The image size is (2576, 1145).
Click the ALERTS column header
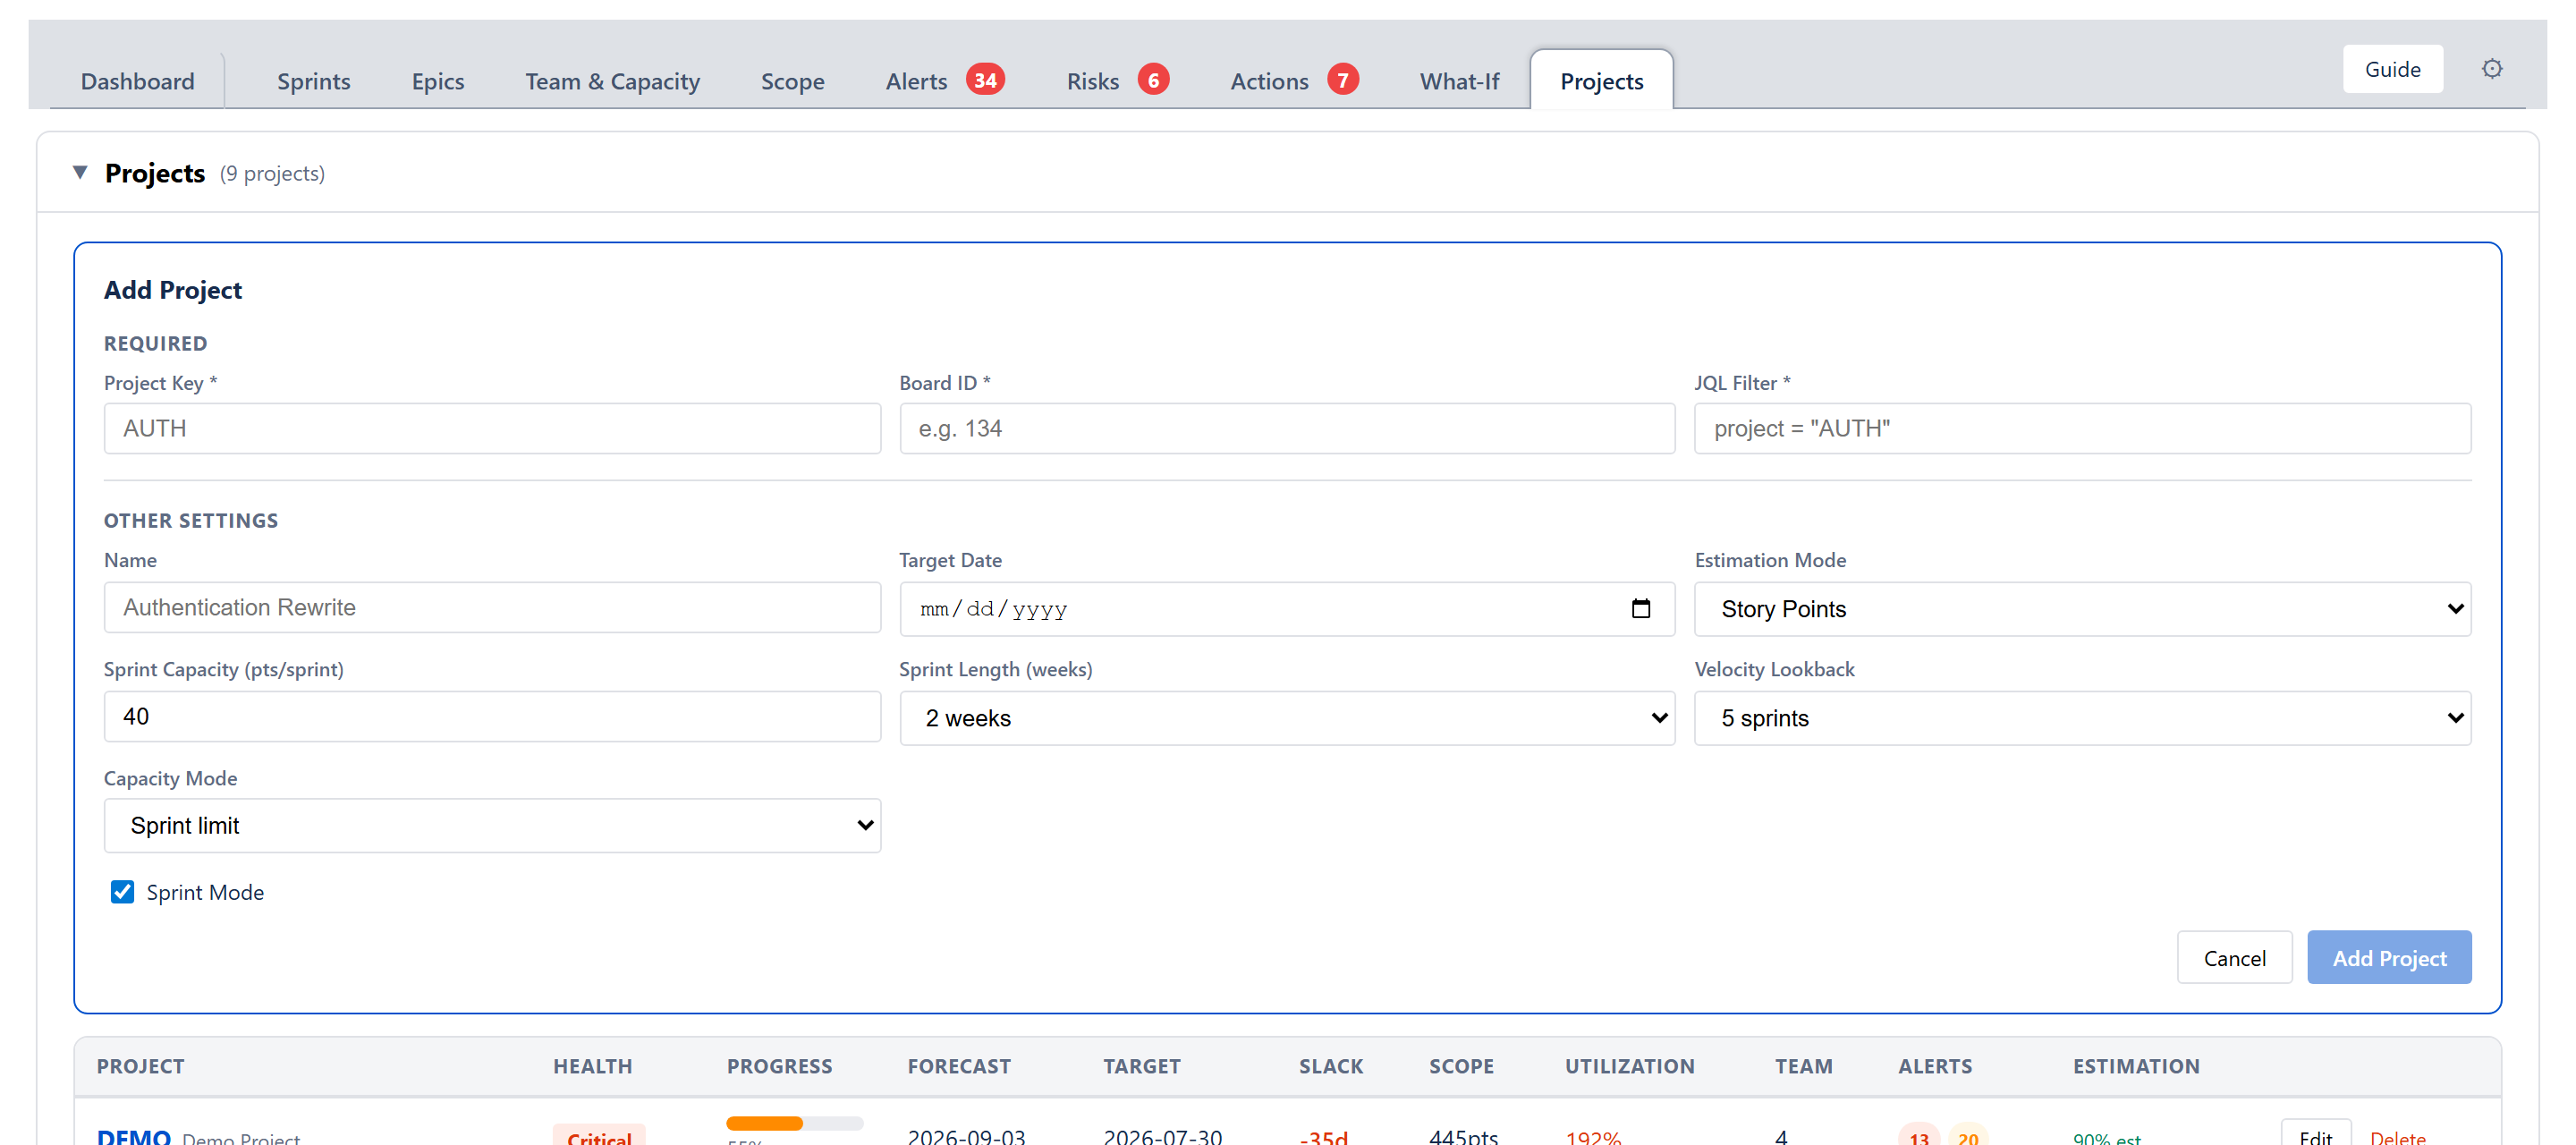click(1935, 1065)
